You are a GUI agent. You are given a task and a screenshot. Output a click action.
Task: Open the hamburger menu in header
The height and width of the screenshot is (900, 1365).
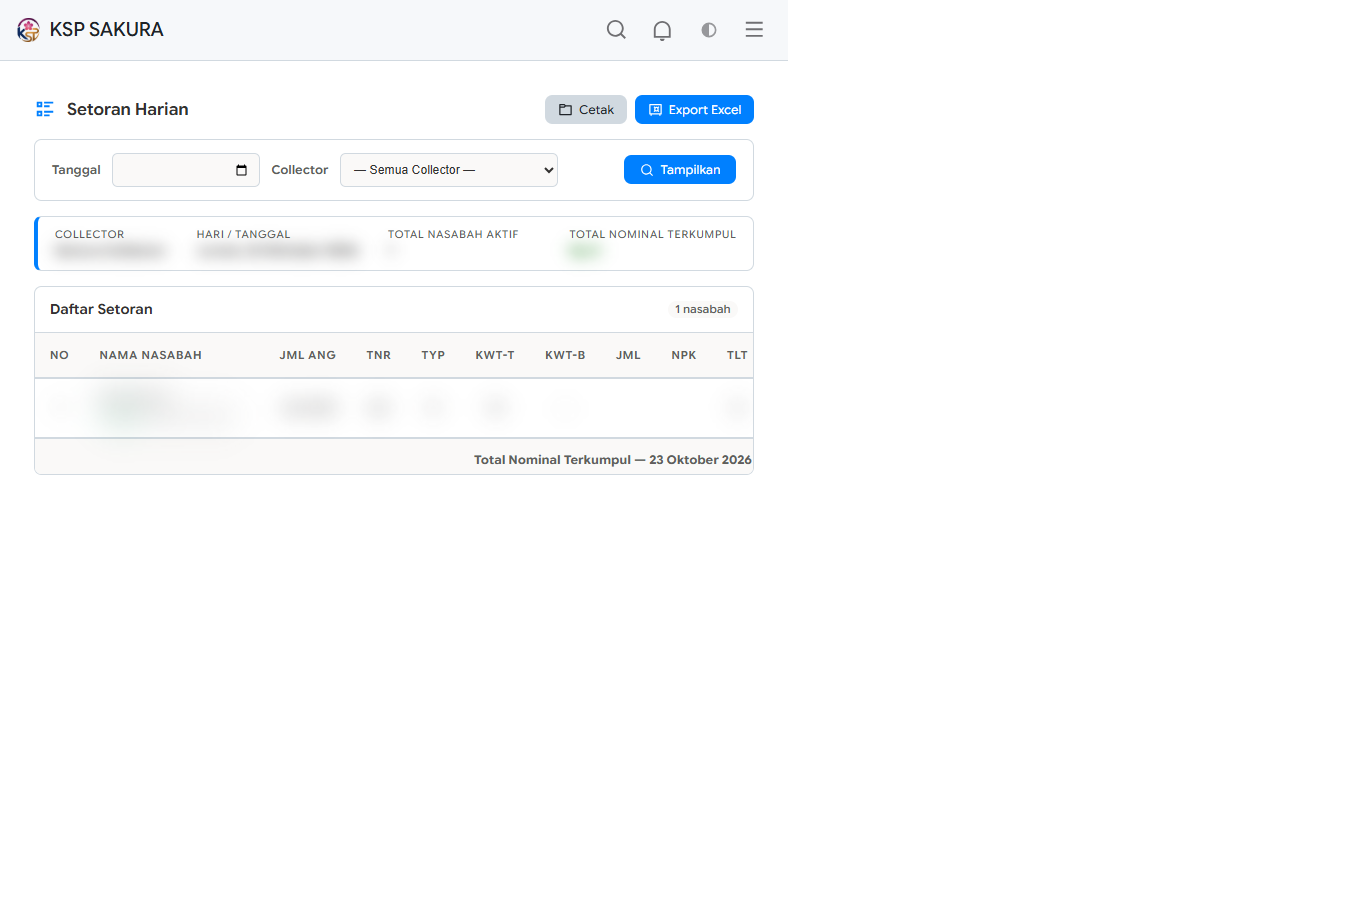click(x=754, y=30)
